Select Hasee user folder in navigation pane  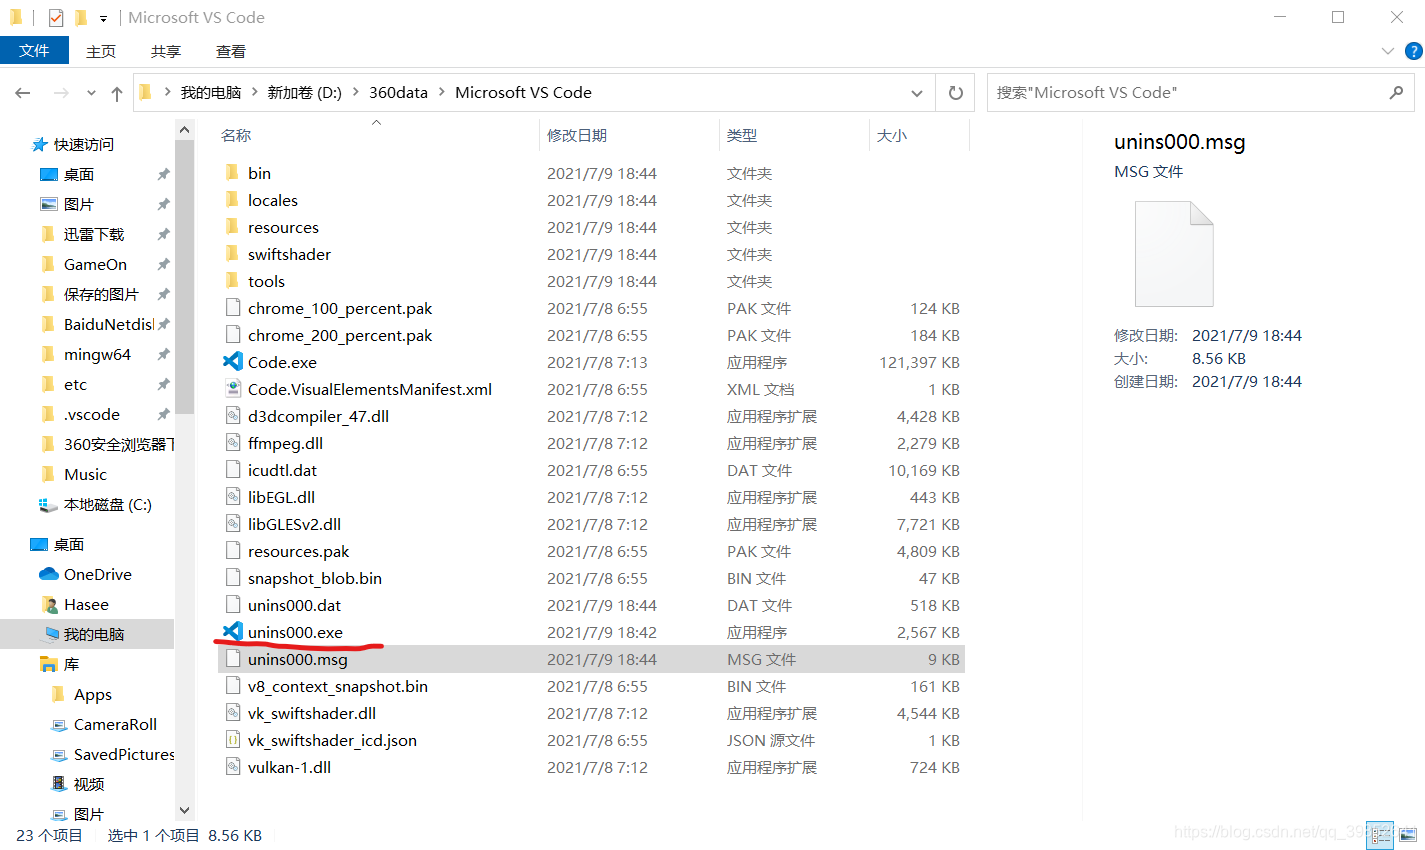click(87, 604)
